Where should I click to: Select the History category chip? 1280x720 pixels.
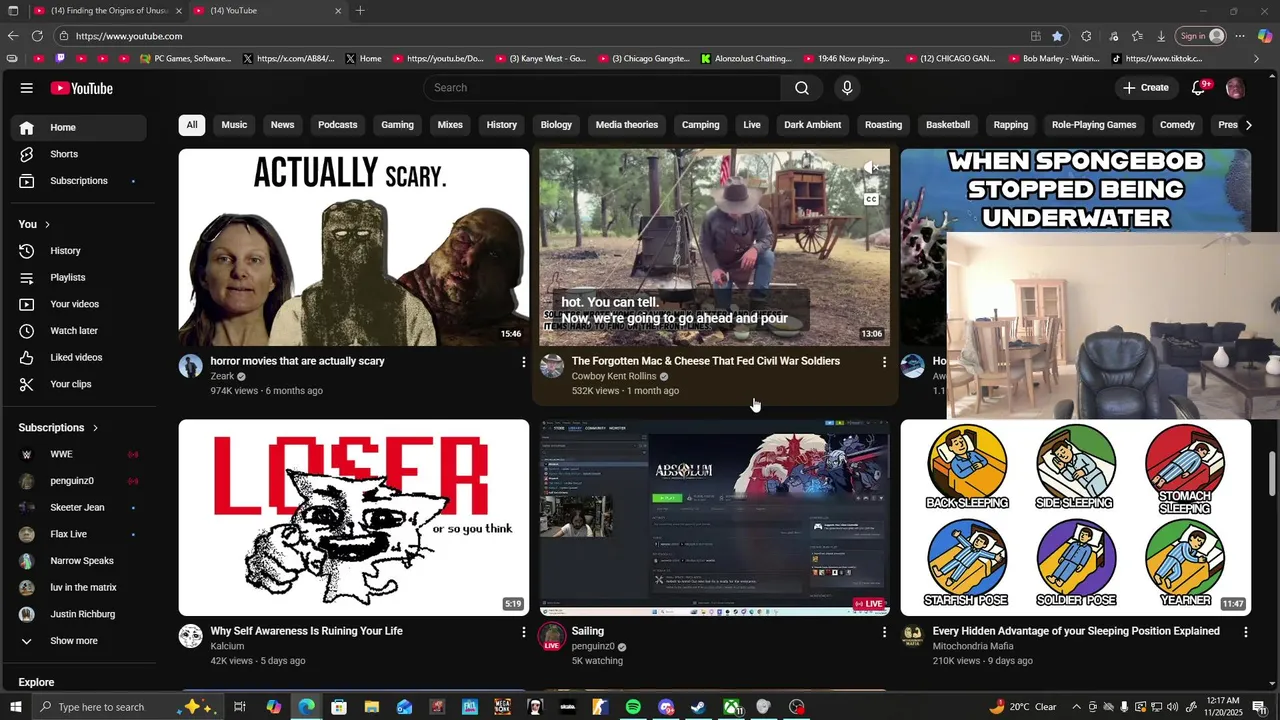pyautogui.click(x=502, y=125)
